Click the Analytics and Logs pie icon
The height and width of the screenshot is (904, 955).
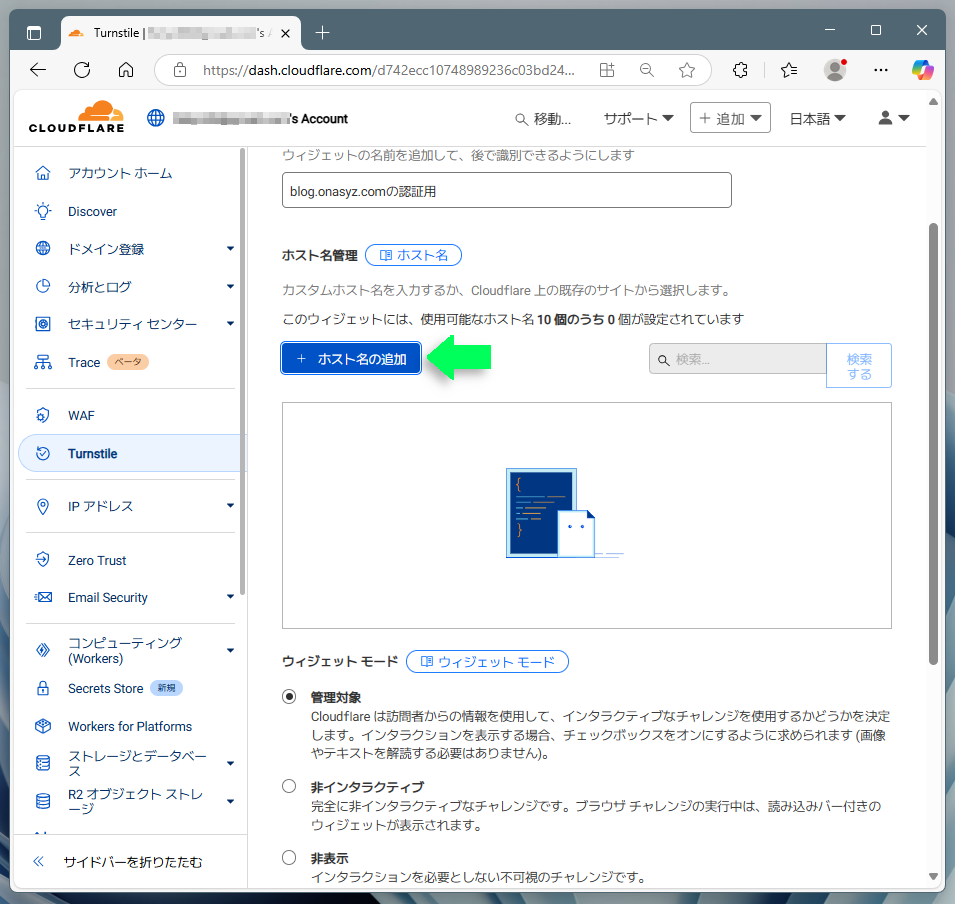(x=43, y=286)
